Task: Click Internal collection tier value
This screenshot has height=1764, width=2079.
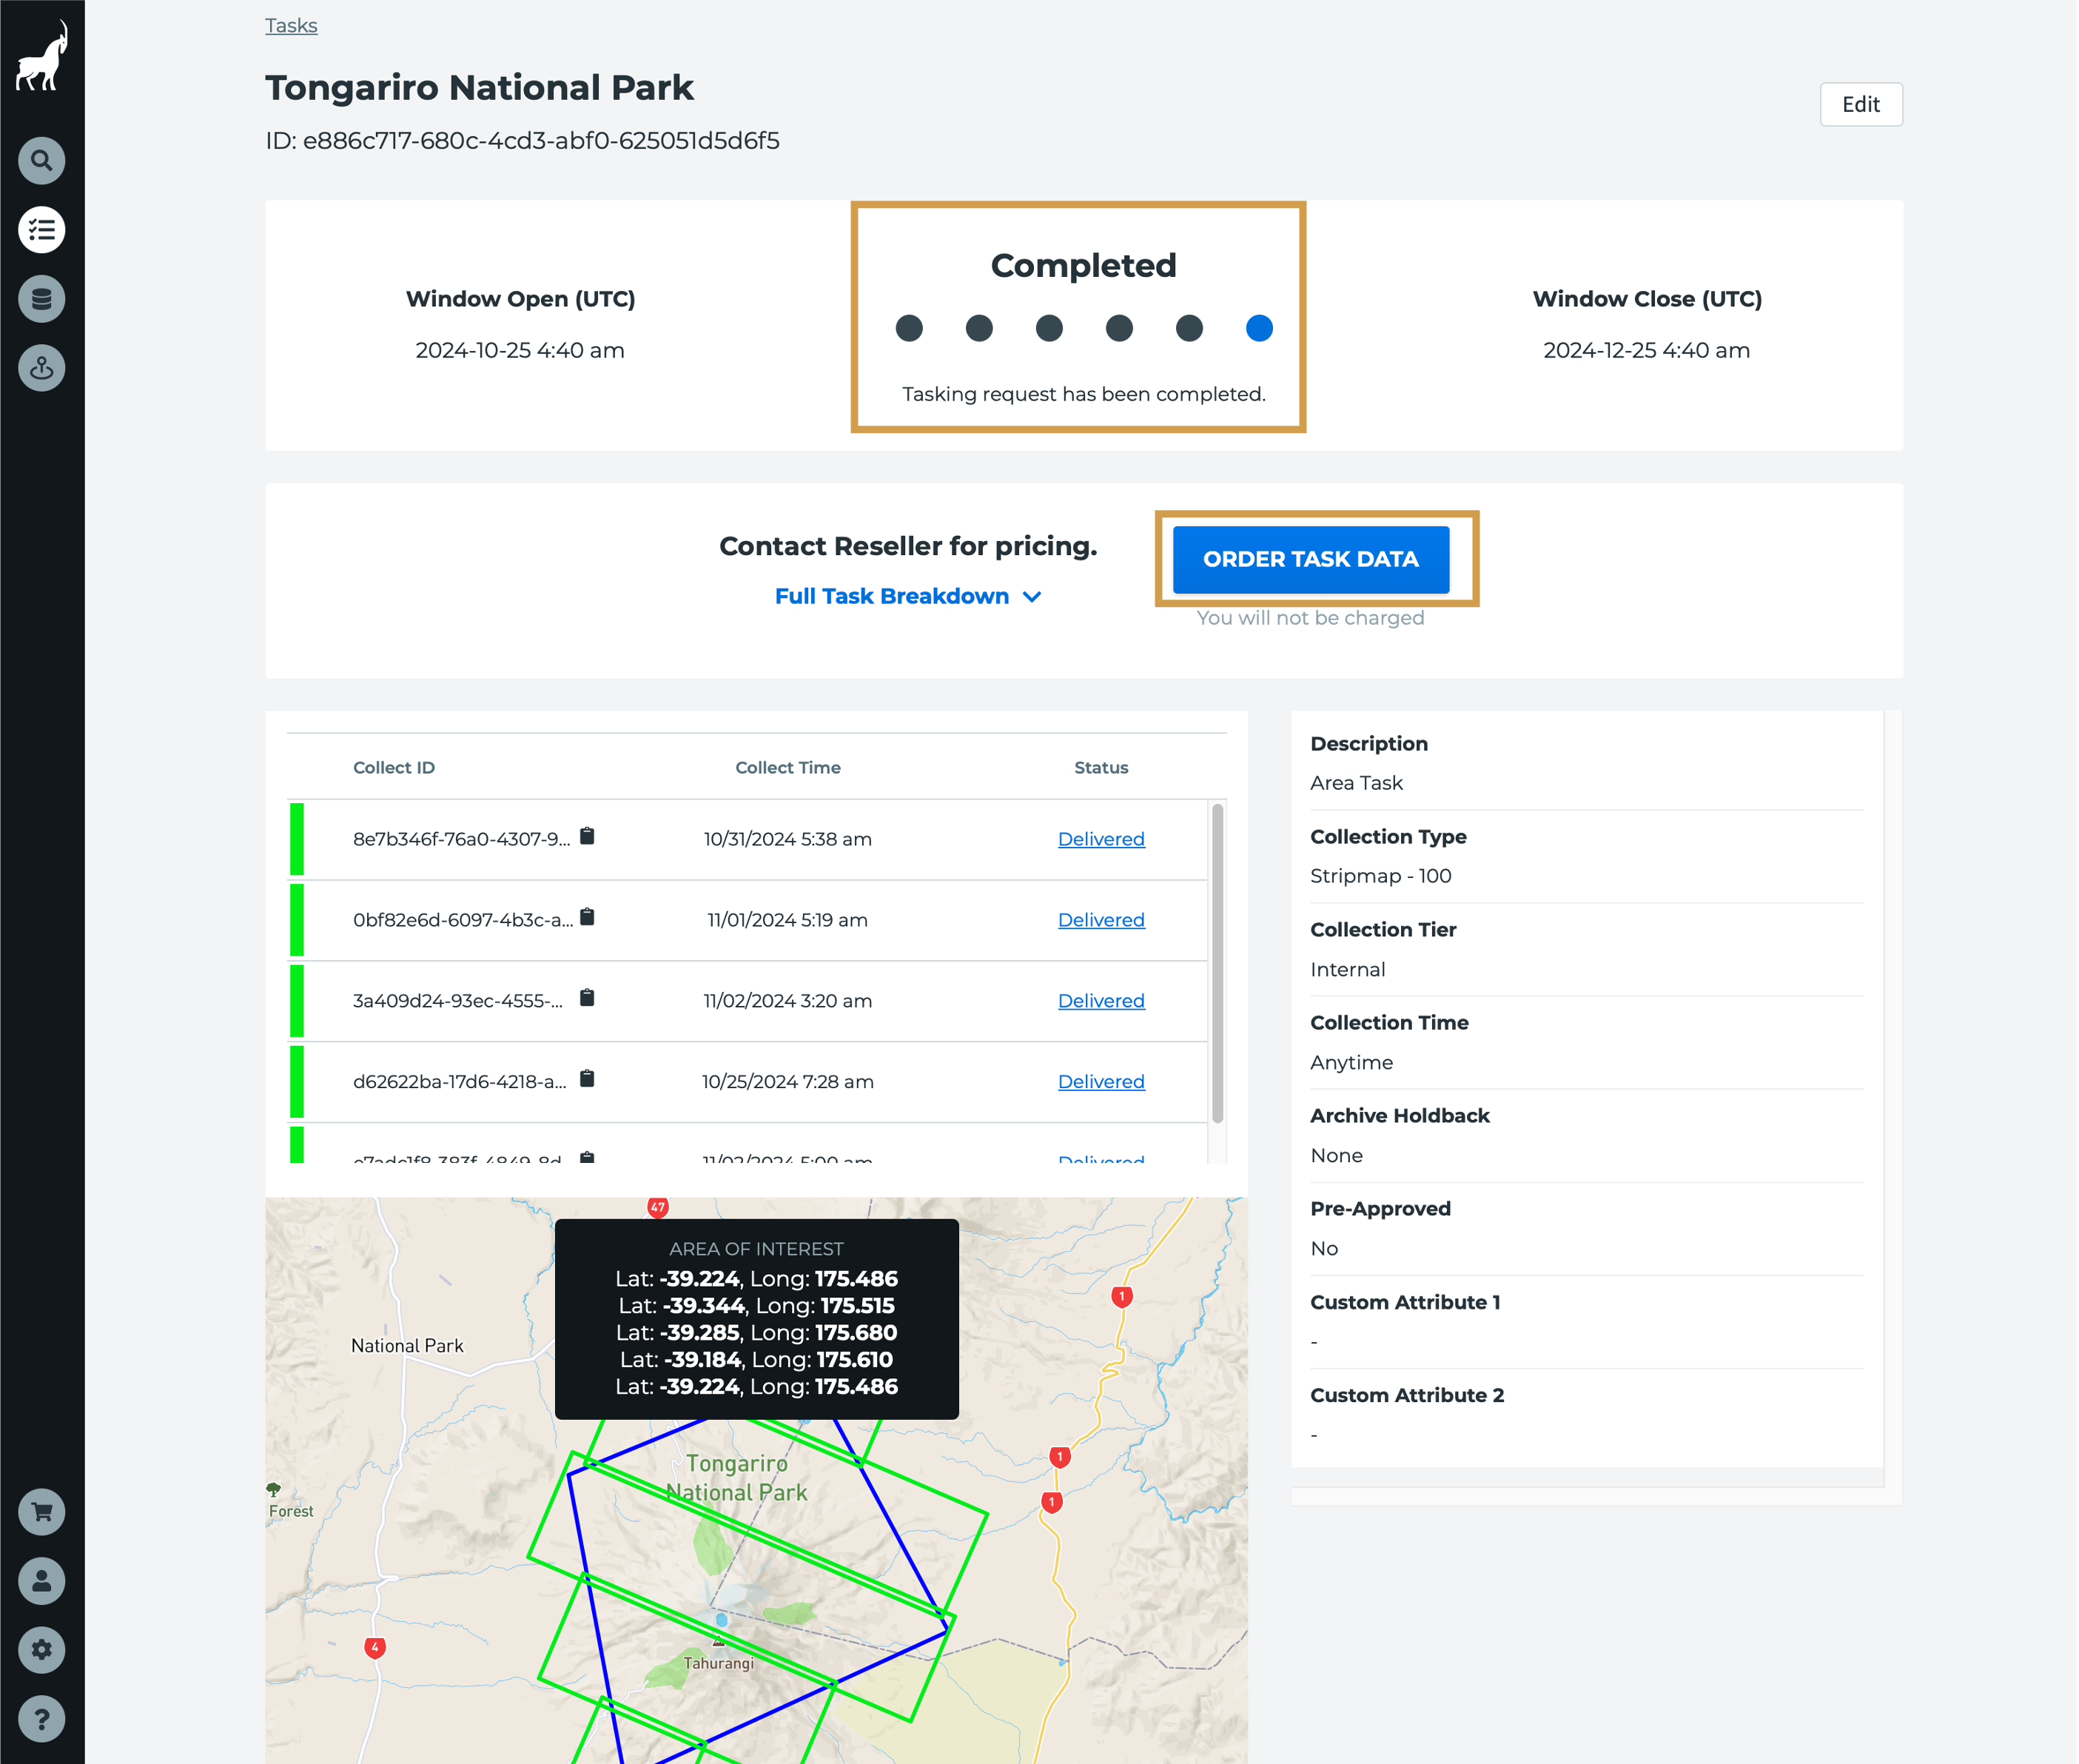Action: [1348, 970]
